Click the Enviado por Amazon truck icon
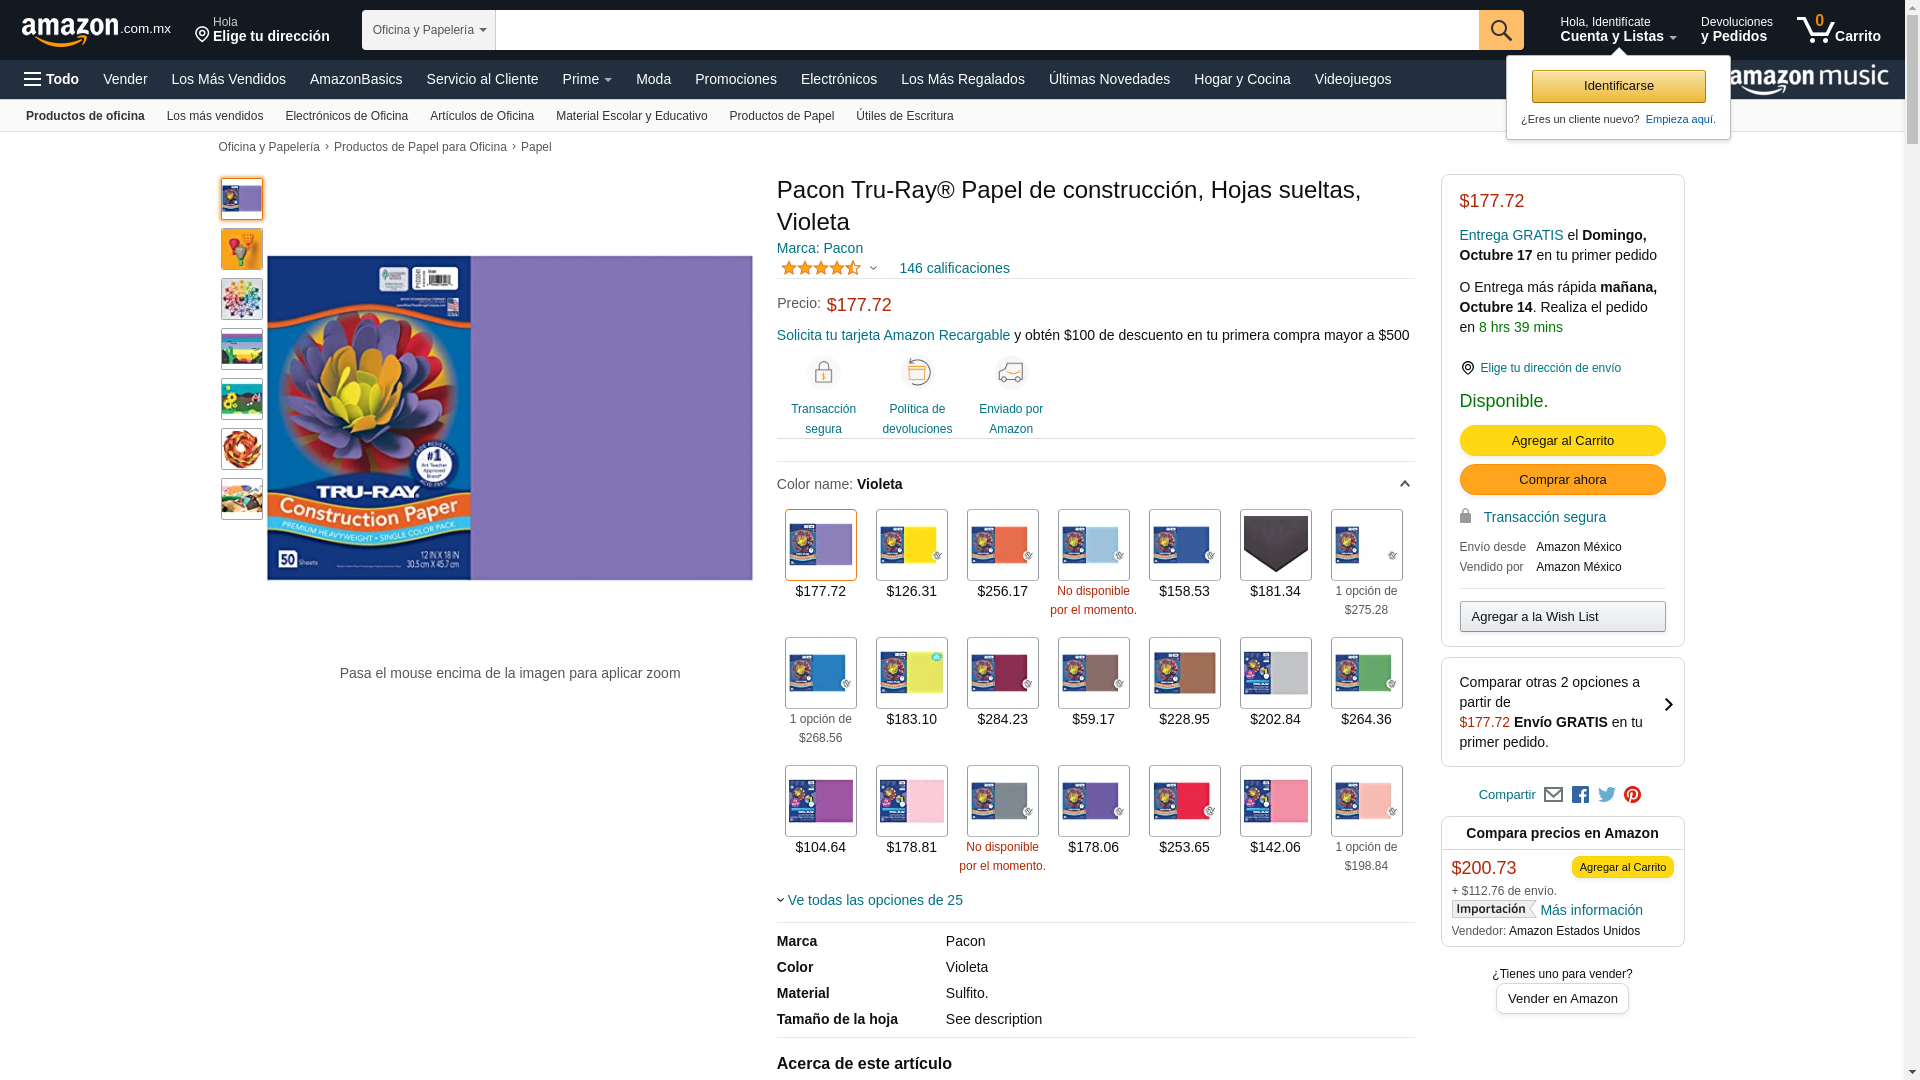The width and height of the screenshot is (1920, 1080). (x=1011, y=373)
